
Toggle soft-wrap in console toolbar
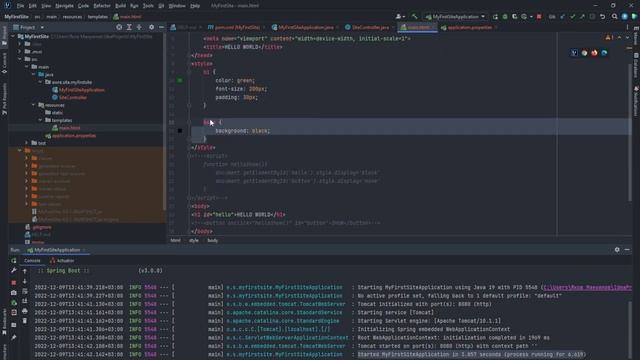coord(24,291)
